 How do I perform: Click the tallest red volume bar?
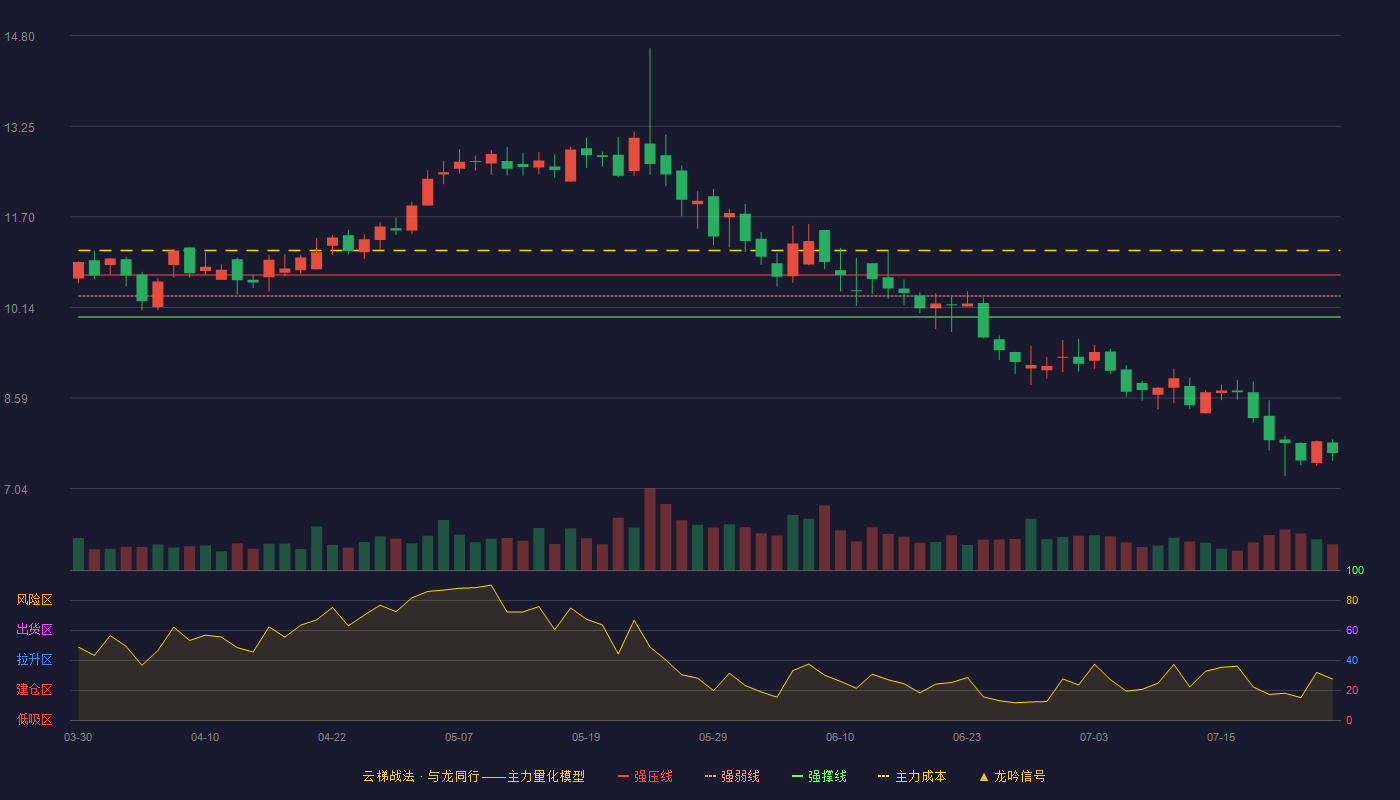pos(650,529)
